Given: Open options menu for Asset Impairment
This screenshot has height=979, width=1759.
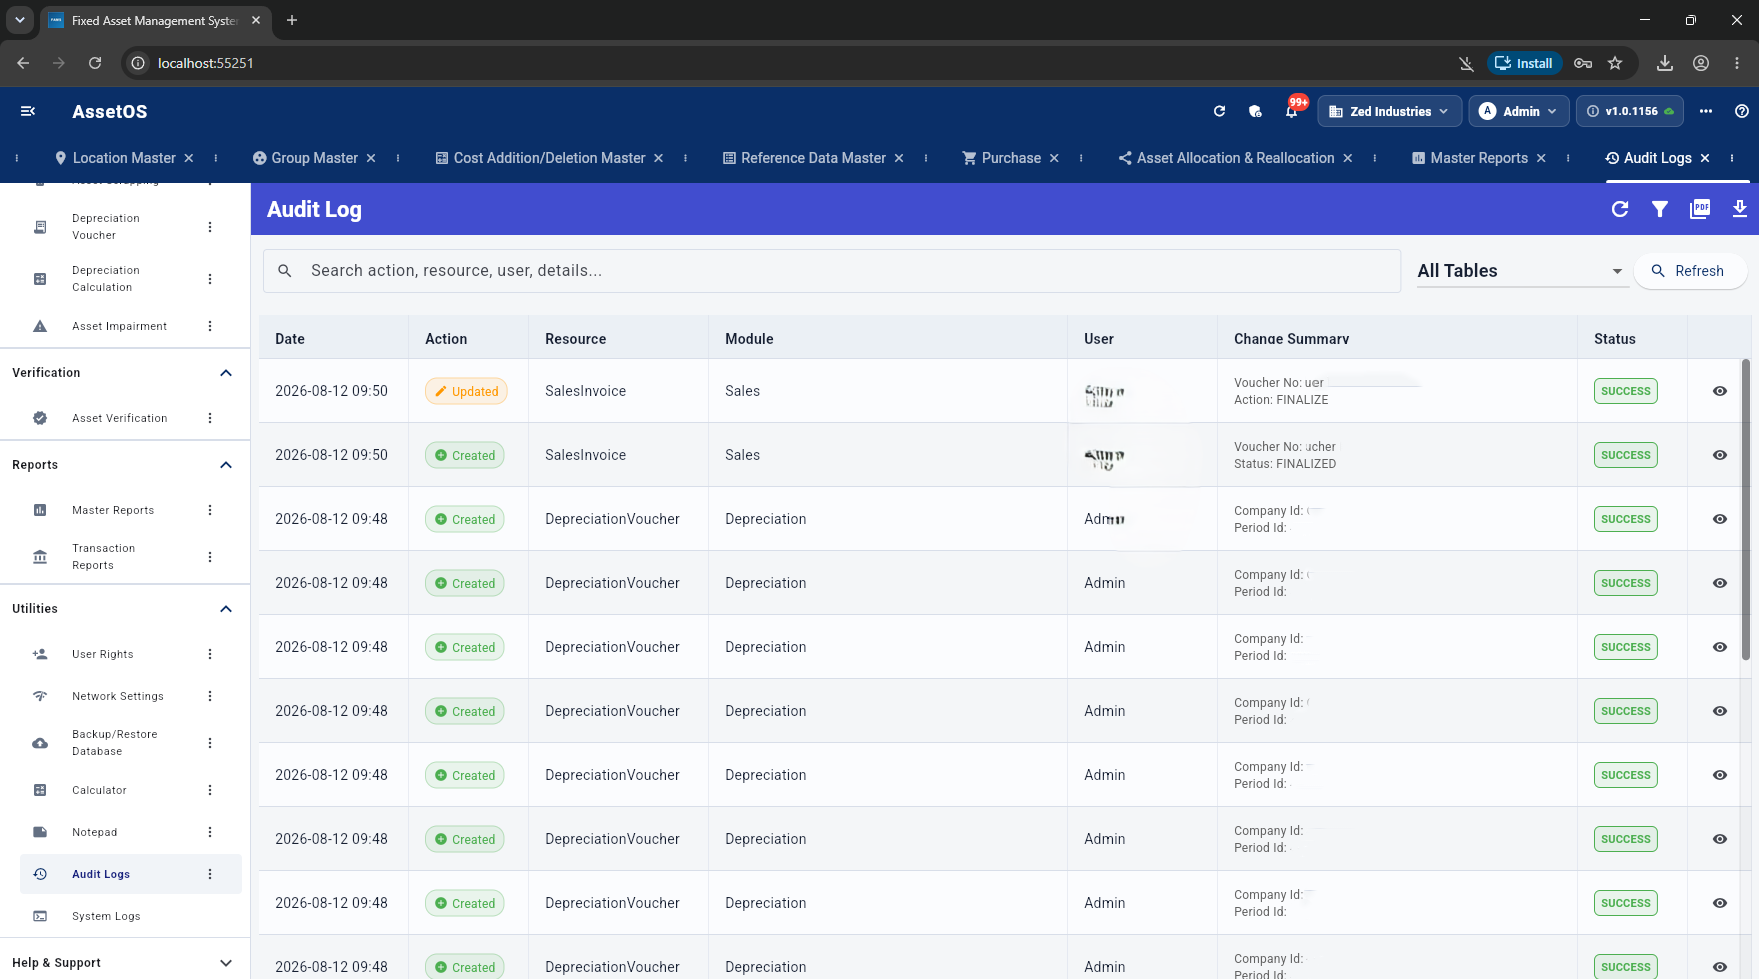Looking at the screenshot, I should (210, 326).
